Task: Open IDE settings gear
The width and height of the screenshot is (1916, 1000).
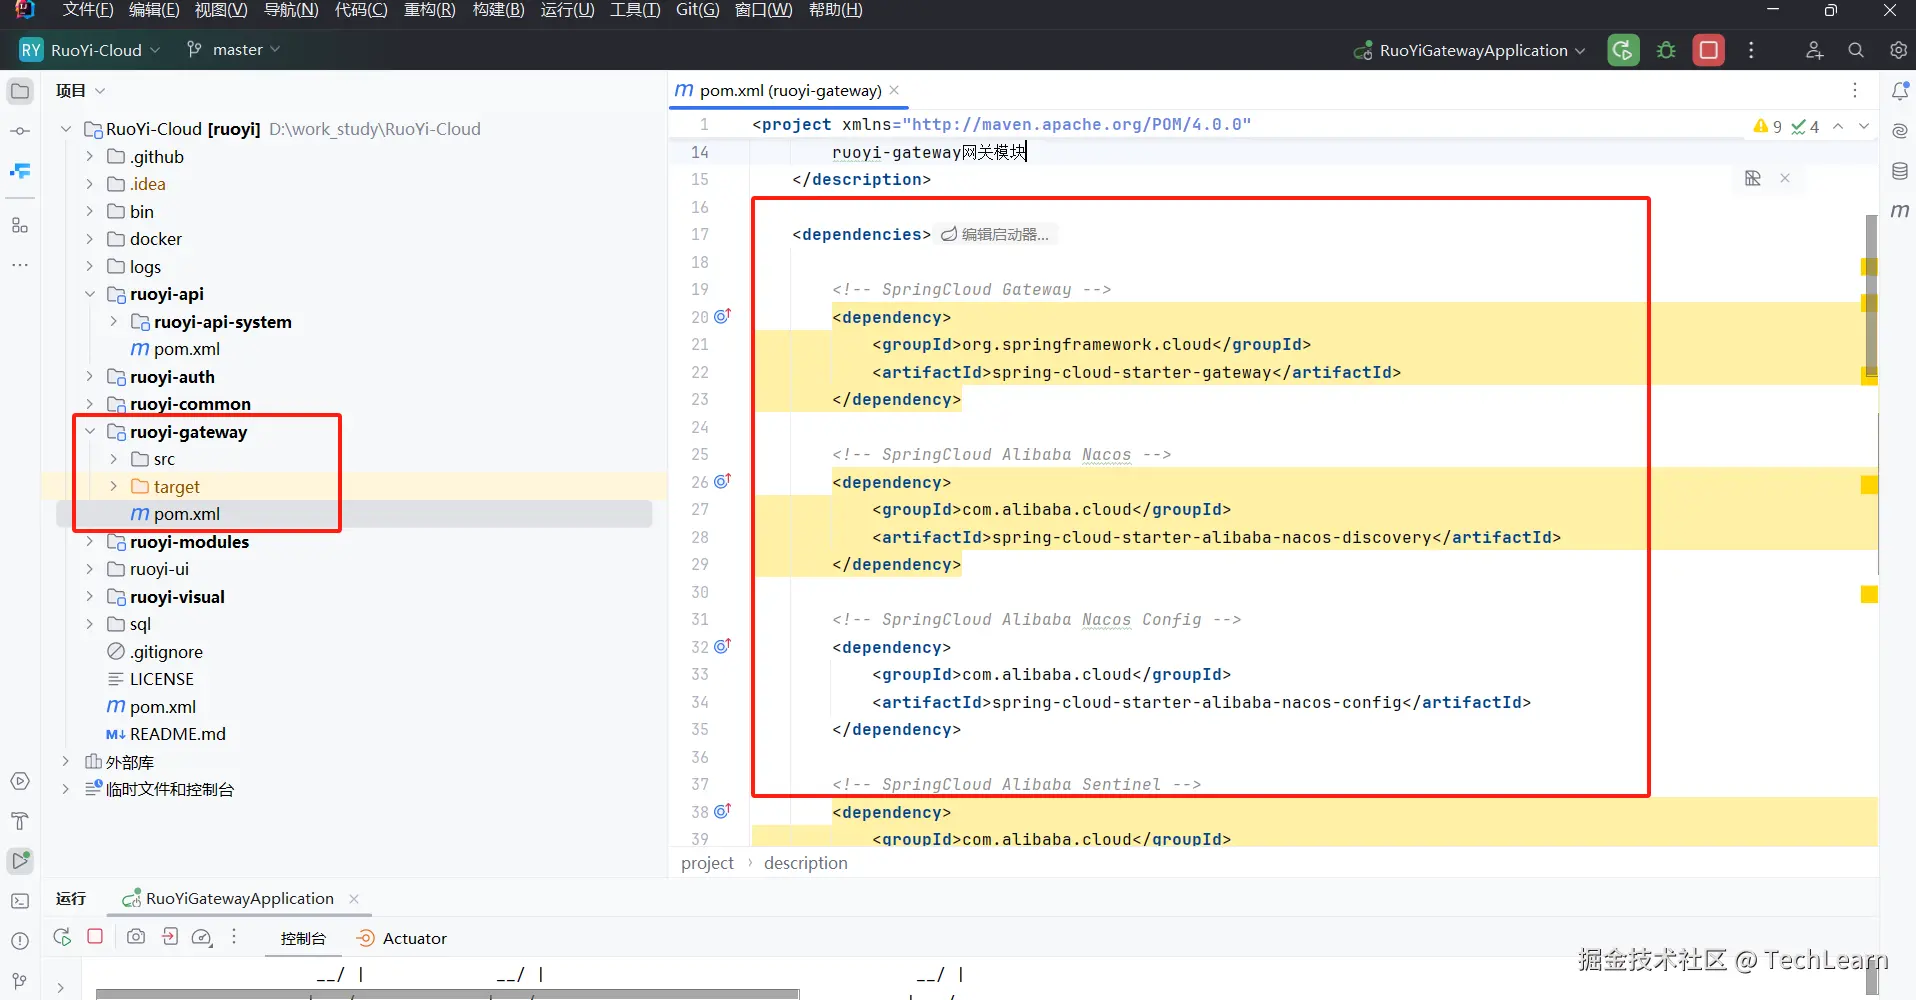Action: point(1898,50)
